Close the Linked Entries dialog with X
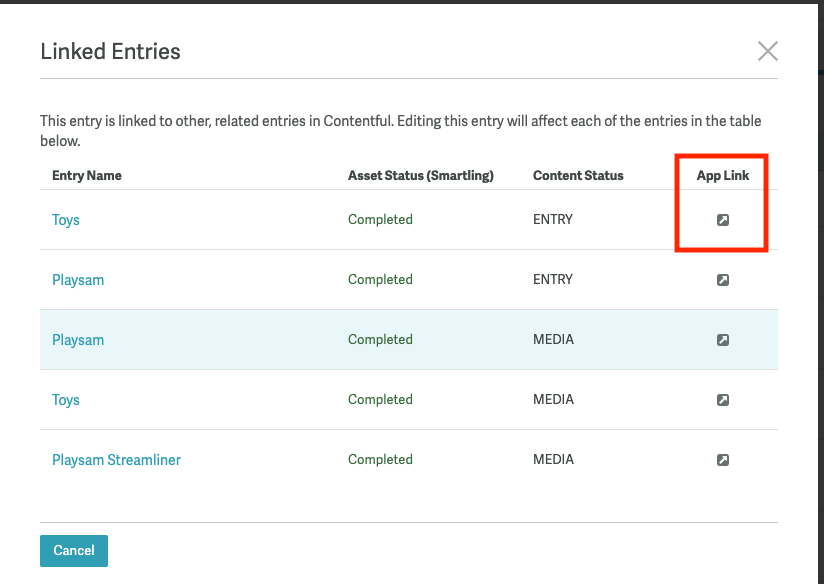 767,51
